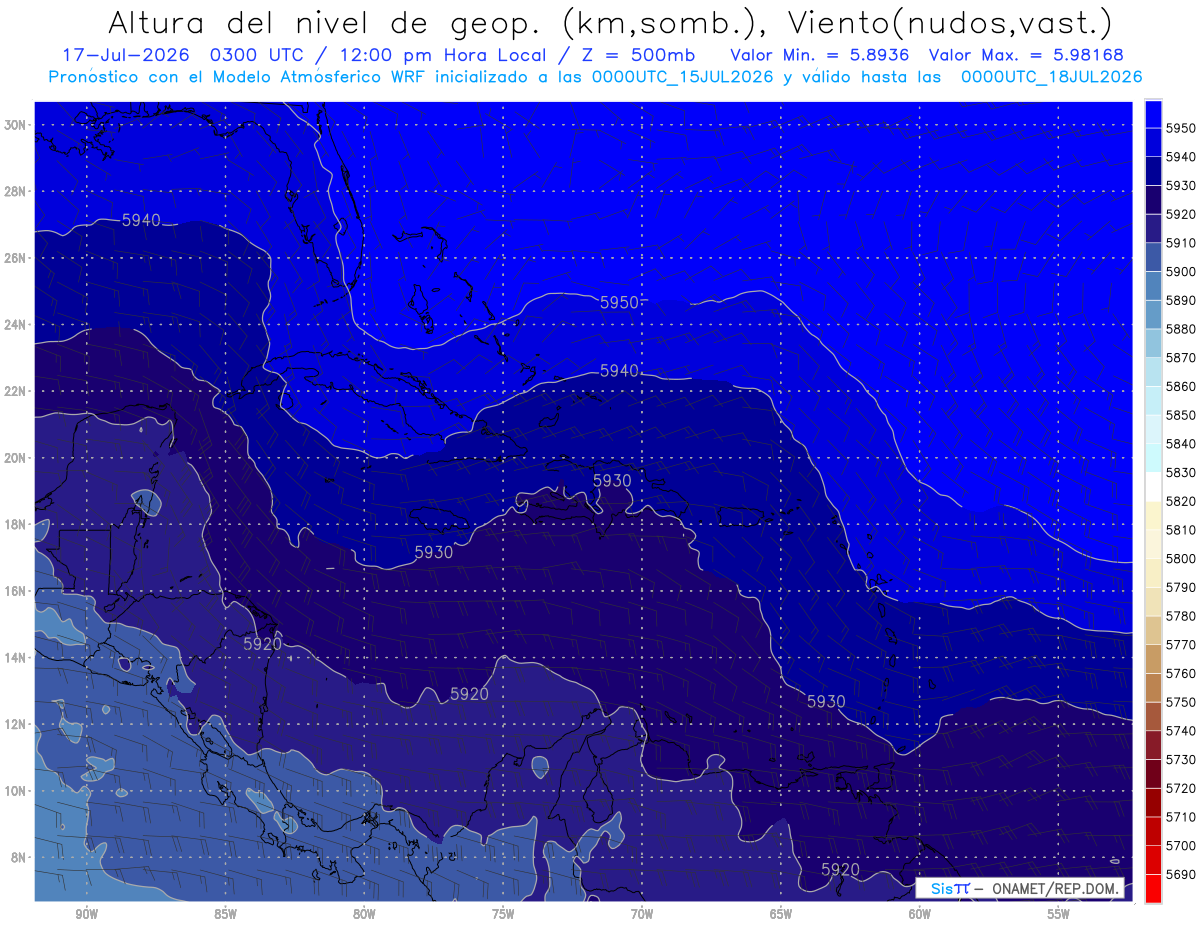Viewport: 1200px width, 927px height.
Task: Click the 5930 contour label south of Jamaica
Action: point(434,552)
